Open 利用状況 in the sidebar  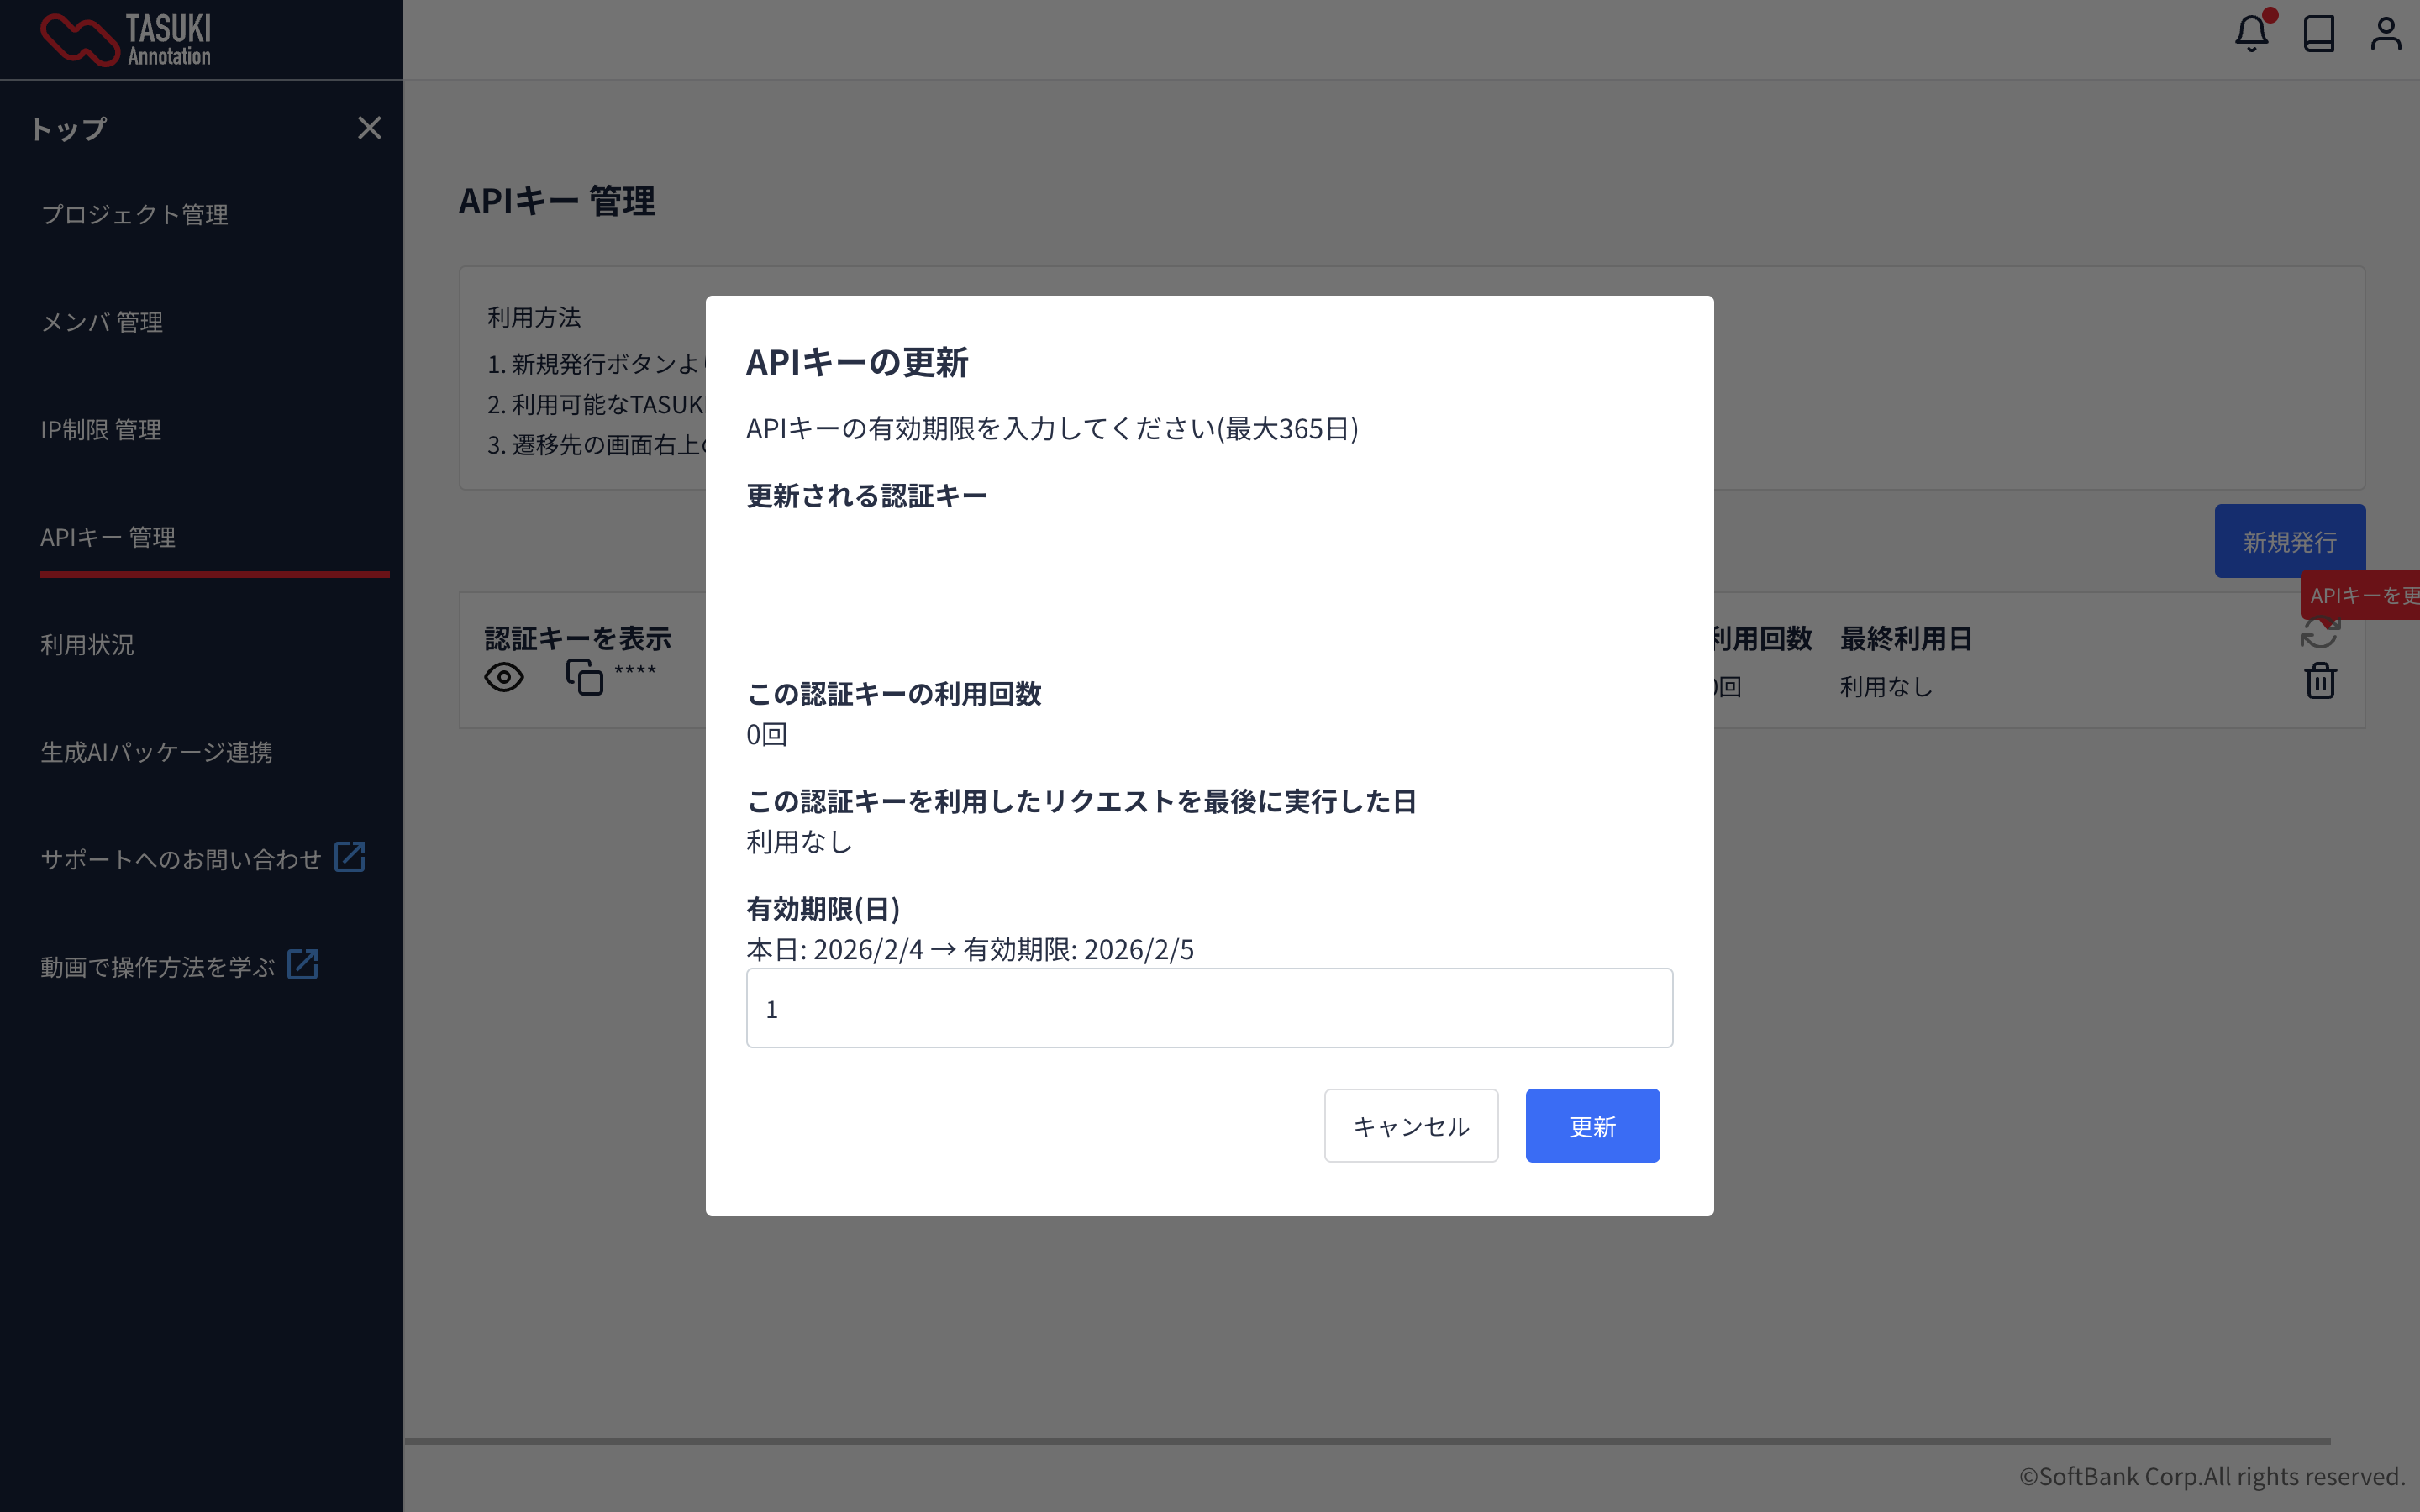(x=87, y=645)
